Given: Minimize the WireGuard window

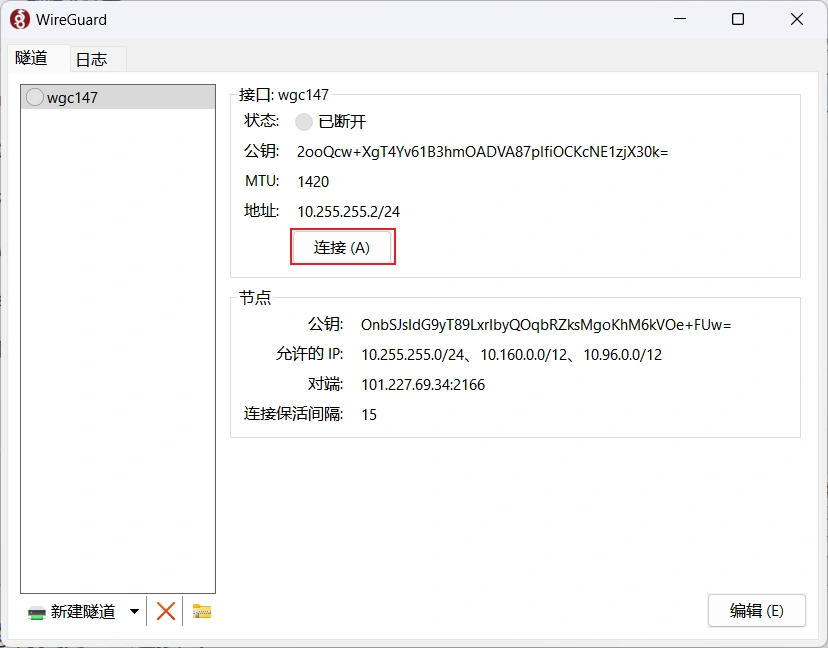Looking at the screenshot, I should (680, 19).
